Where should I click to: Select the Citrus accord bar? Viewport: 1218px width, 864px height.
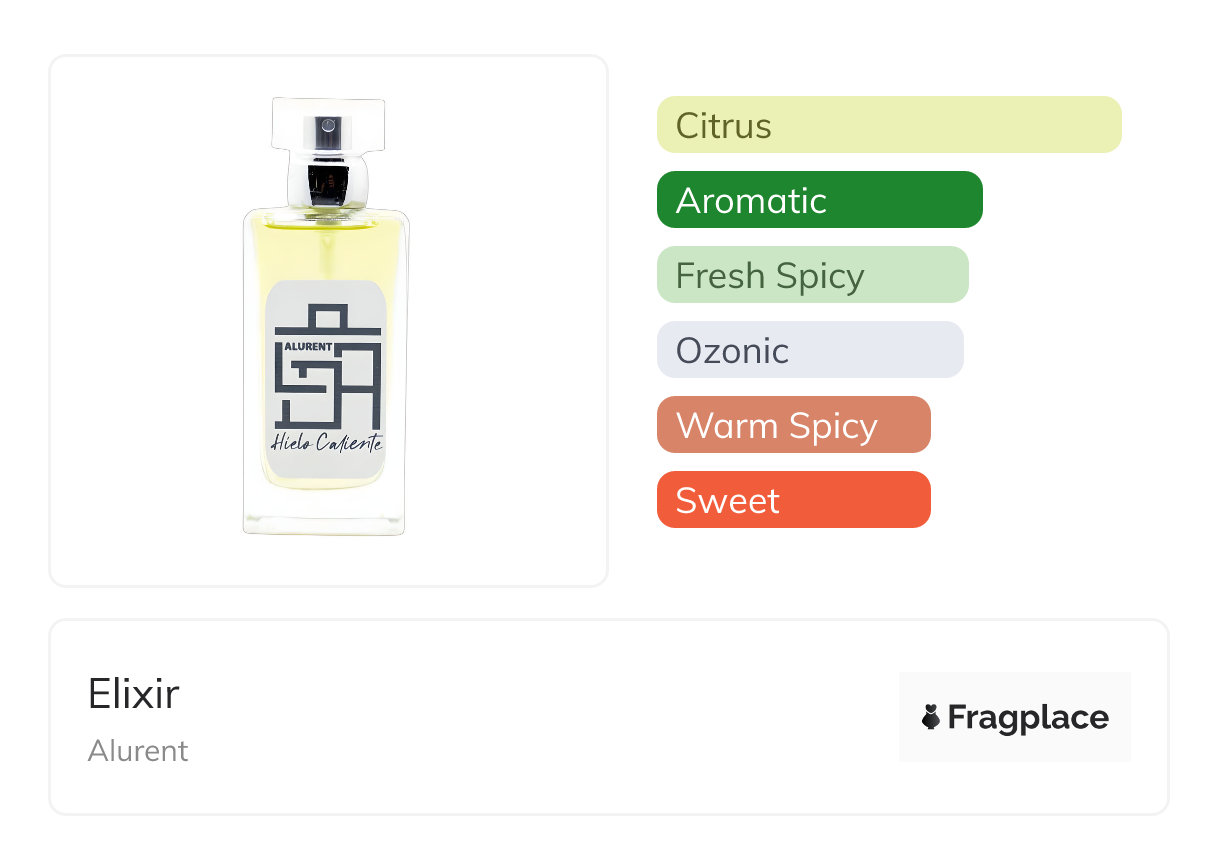888,125
